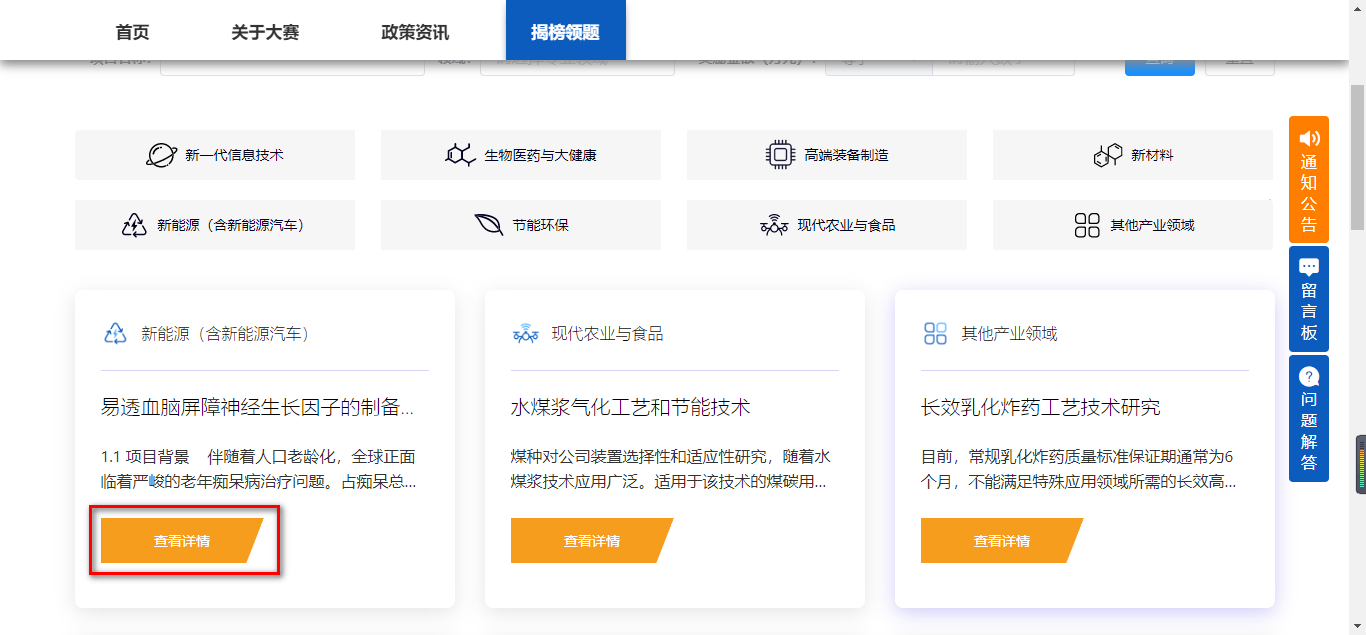
Task: Click the 生物医药与大健康 molecule icon
Action: click(458, 153)
